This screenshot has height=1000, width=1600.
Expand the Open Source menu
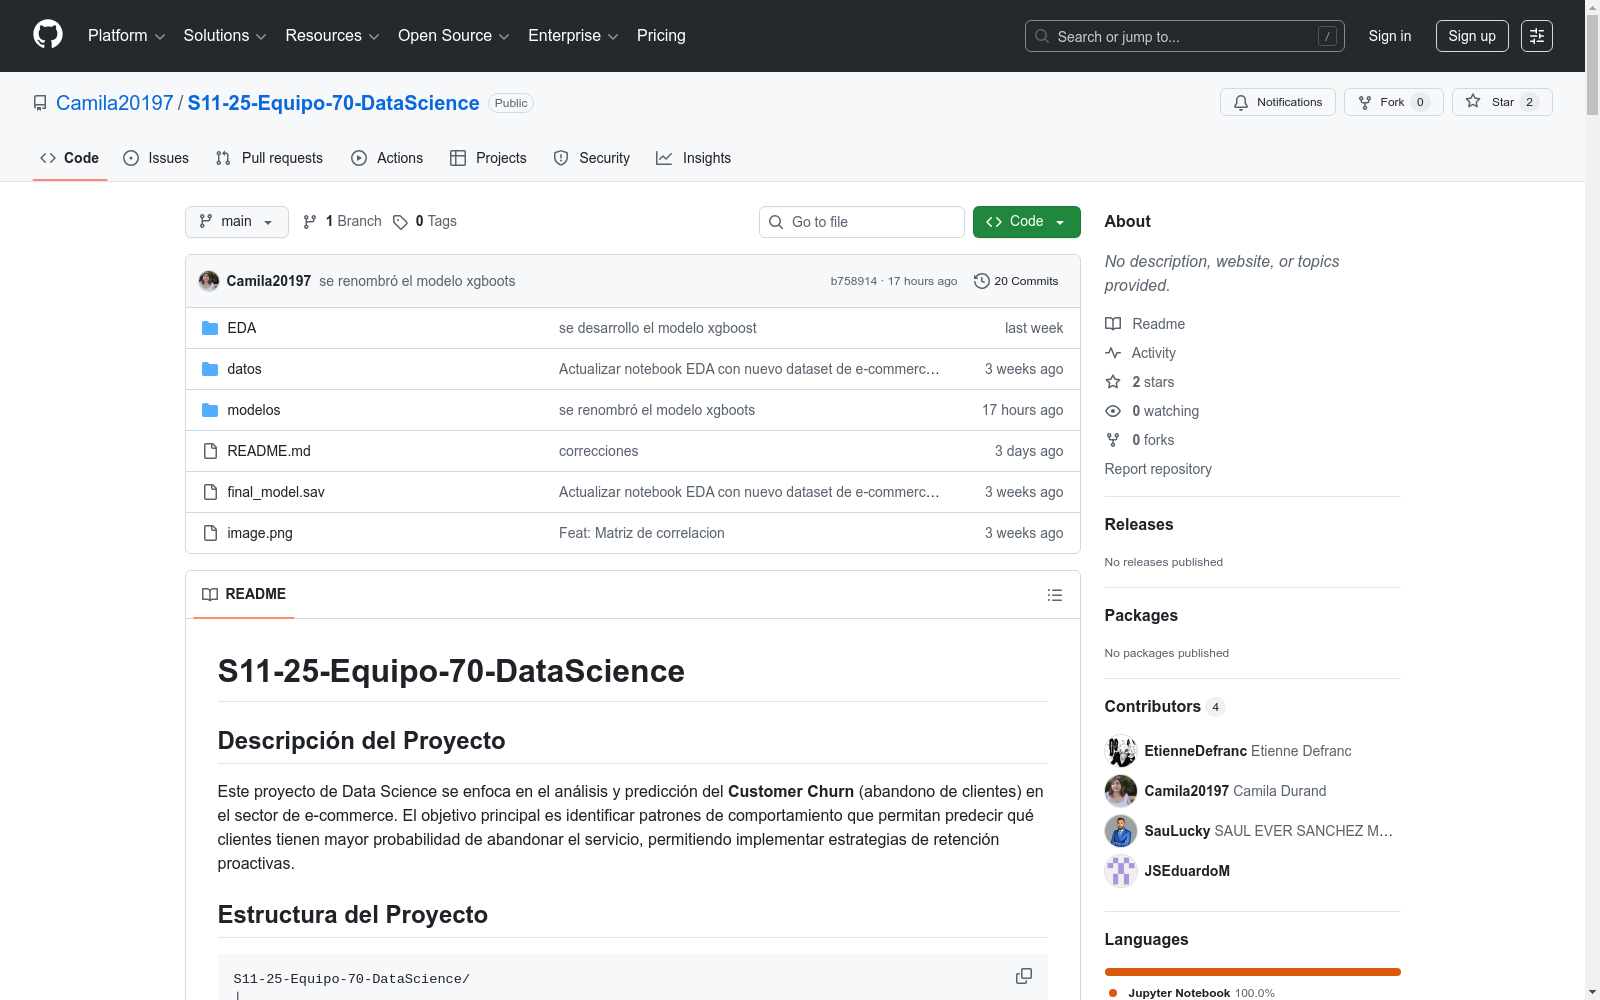454,36
